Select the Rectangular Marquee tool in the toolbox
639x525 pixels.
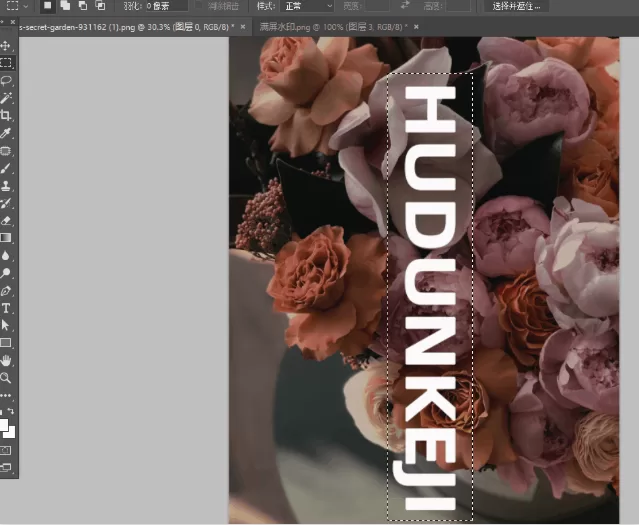[x=6, y=62]
